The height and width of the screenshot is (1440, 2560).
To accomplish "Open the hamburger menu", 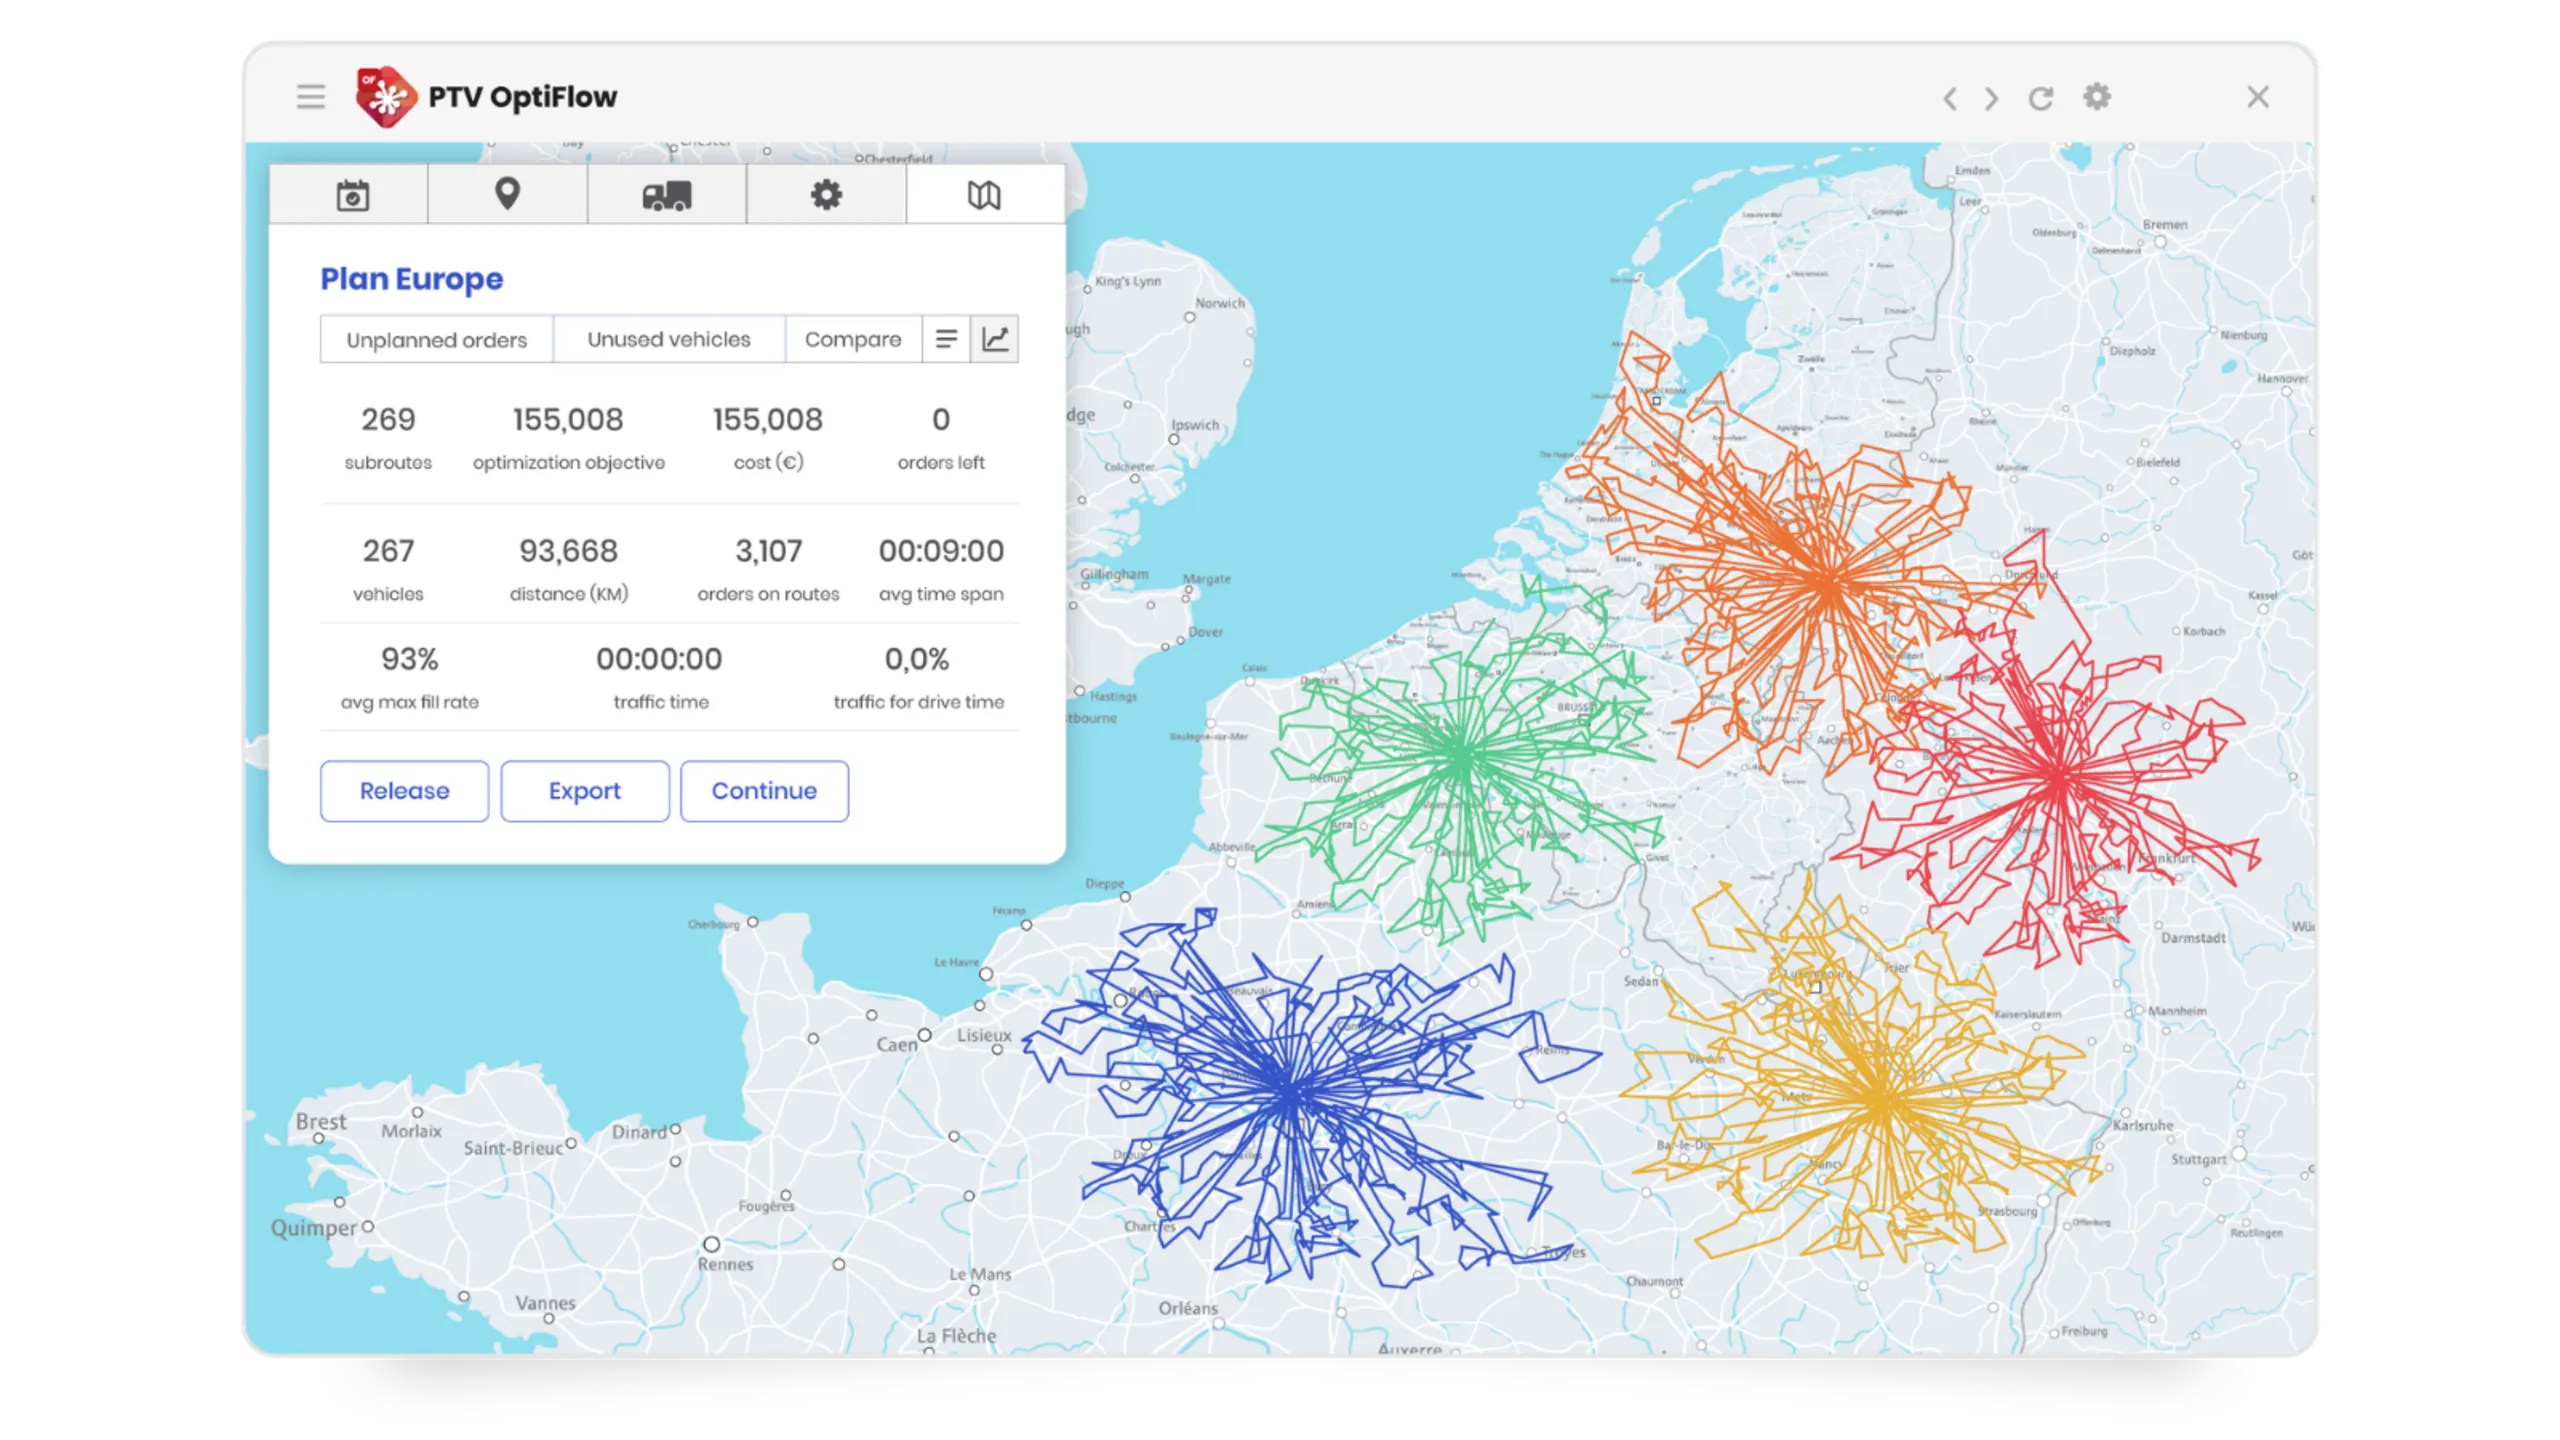I will click(311, 97).
